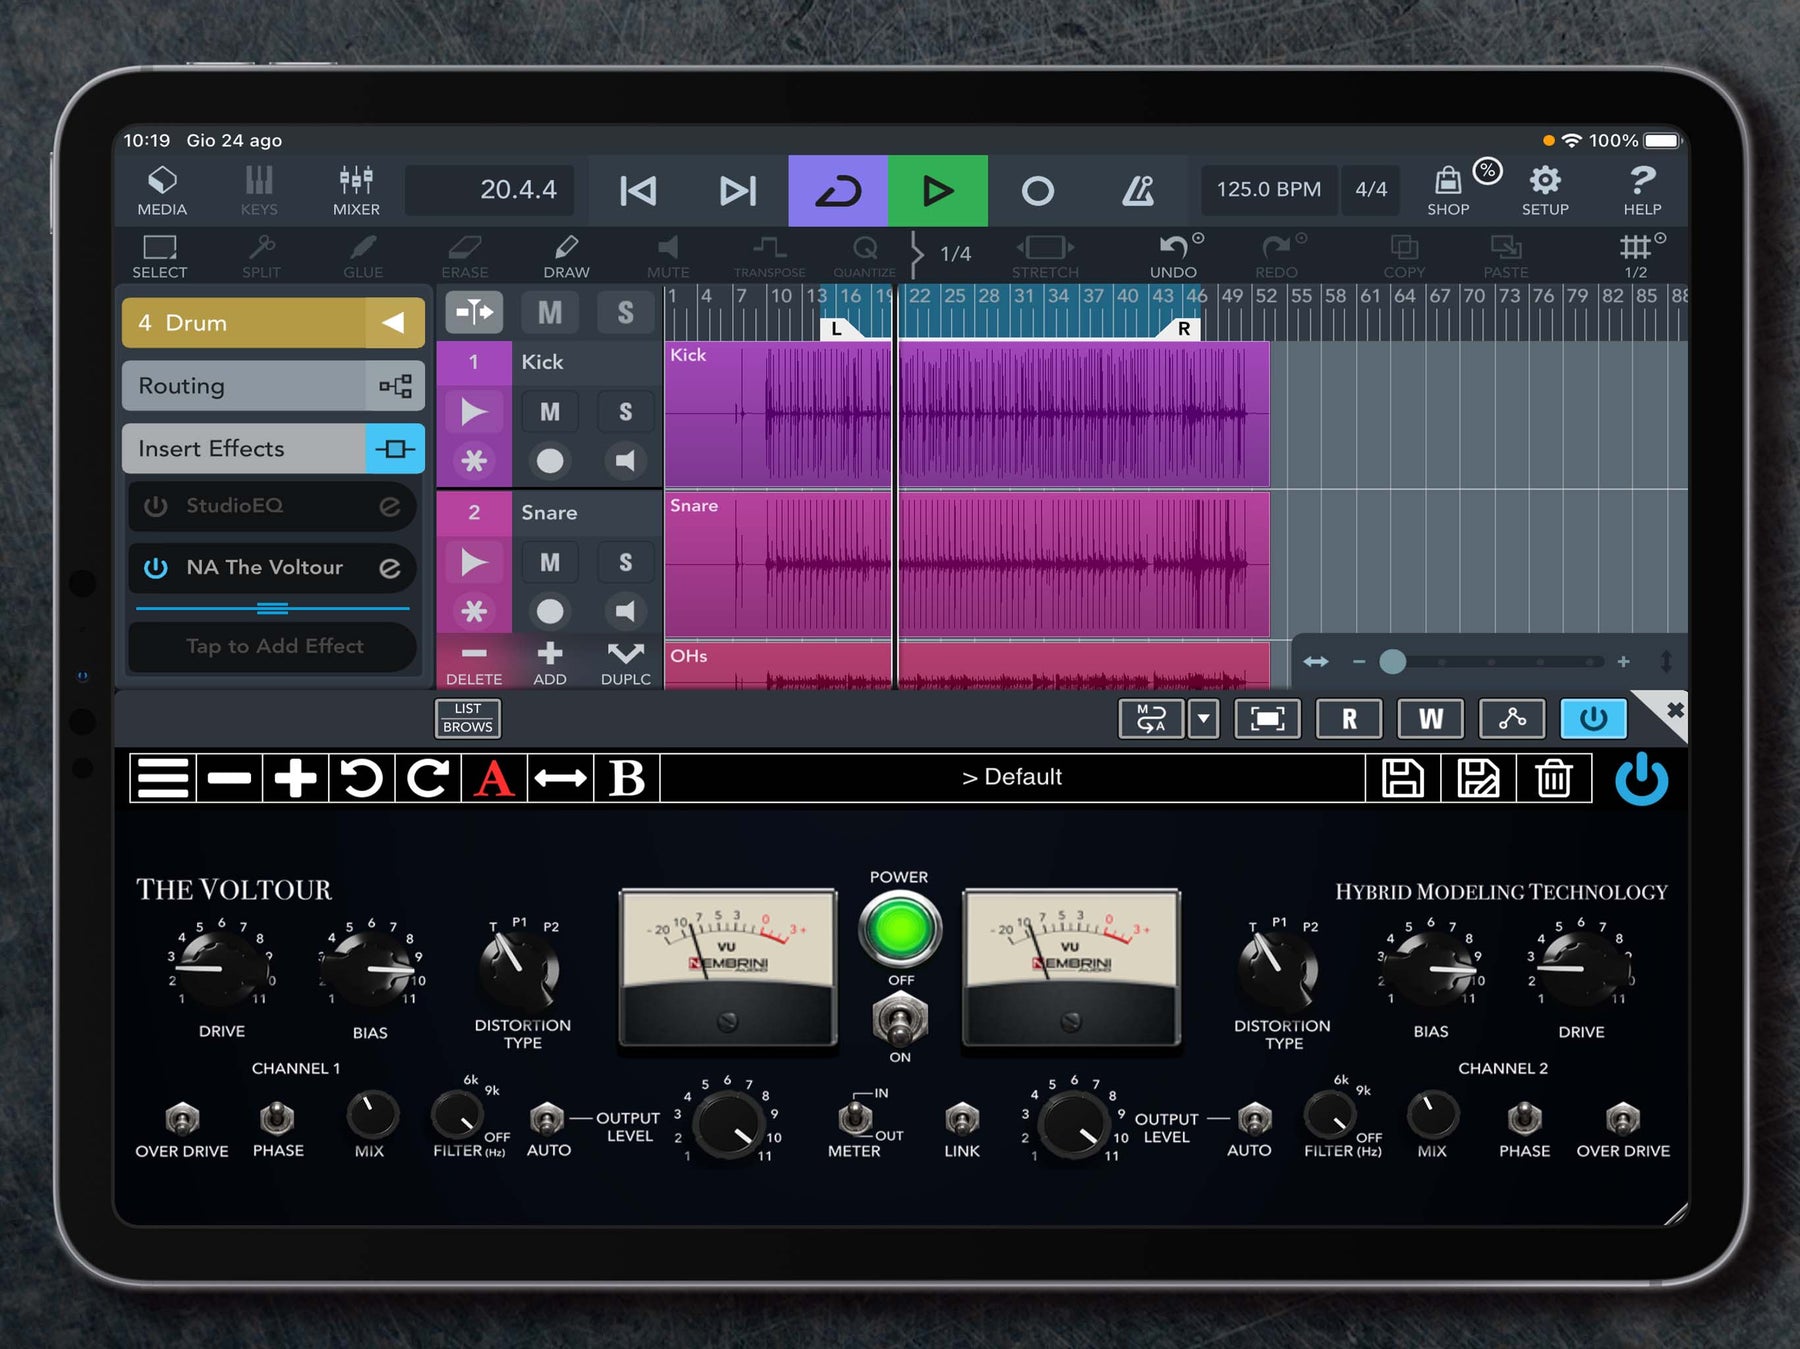Change the 4/4 time signature

(1371, 190)
